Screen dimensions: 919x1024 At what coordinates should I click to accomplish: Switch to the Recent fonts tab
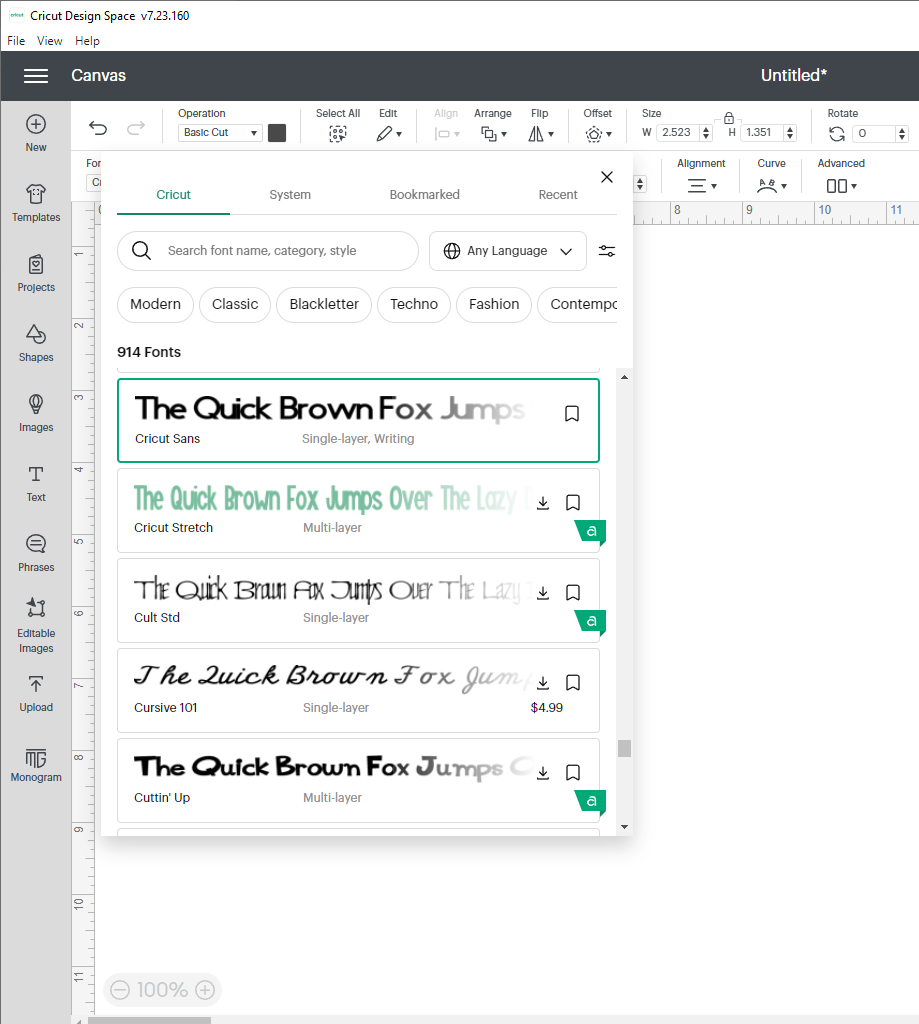pos(558,195)
